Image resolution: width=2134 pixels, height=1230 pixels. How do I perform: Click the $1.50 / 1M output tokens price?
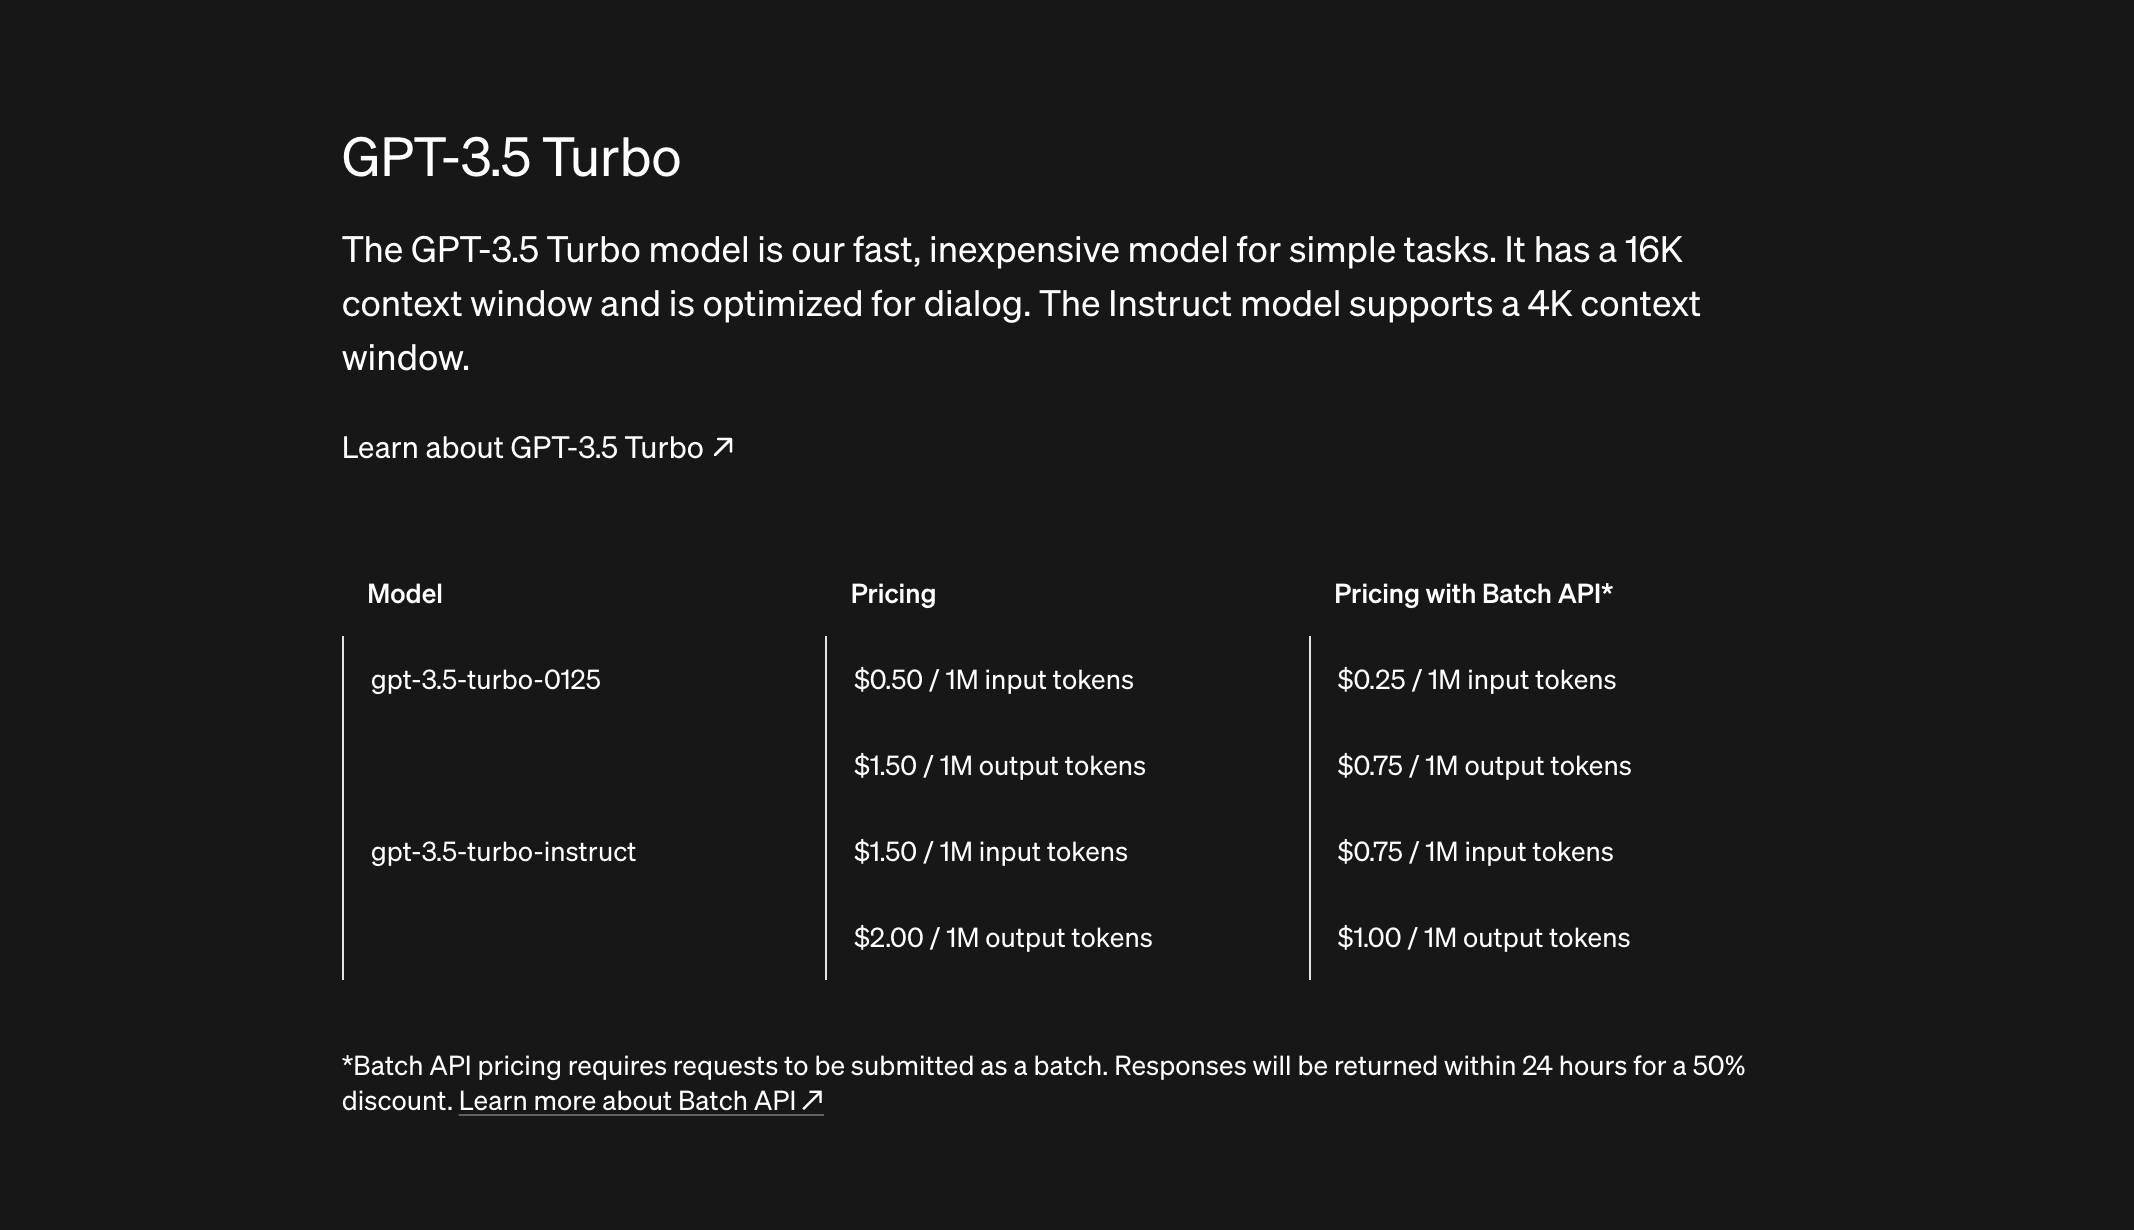pos(999,766)
